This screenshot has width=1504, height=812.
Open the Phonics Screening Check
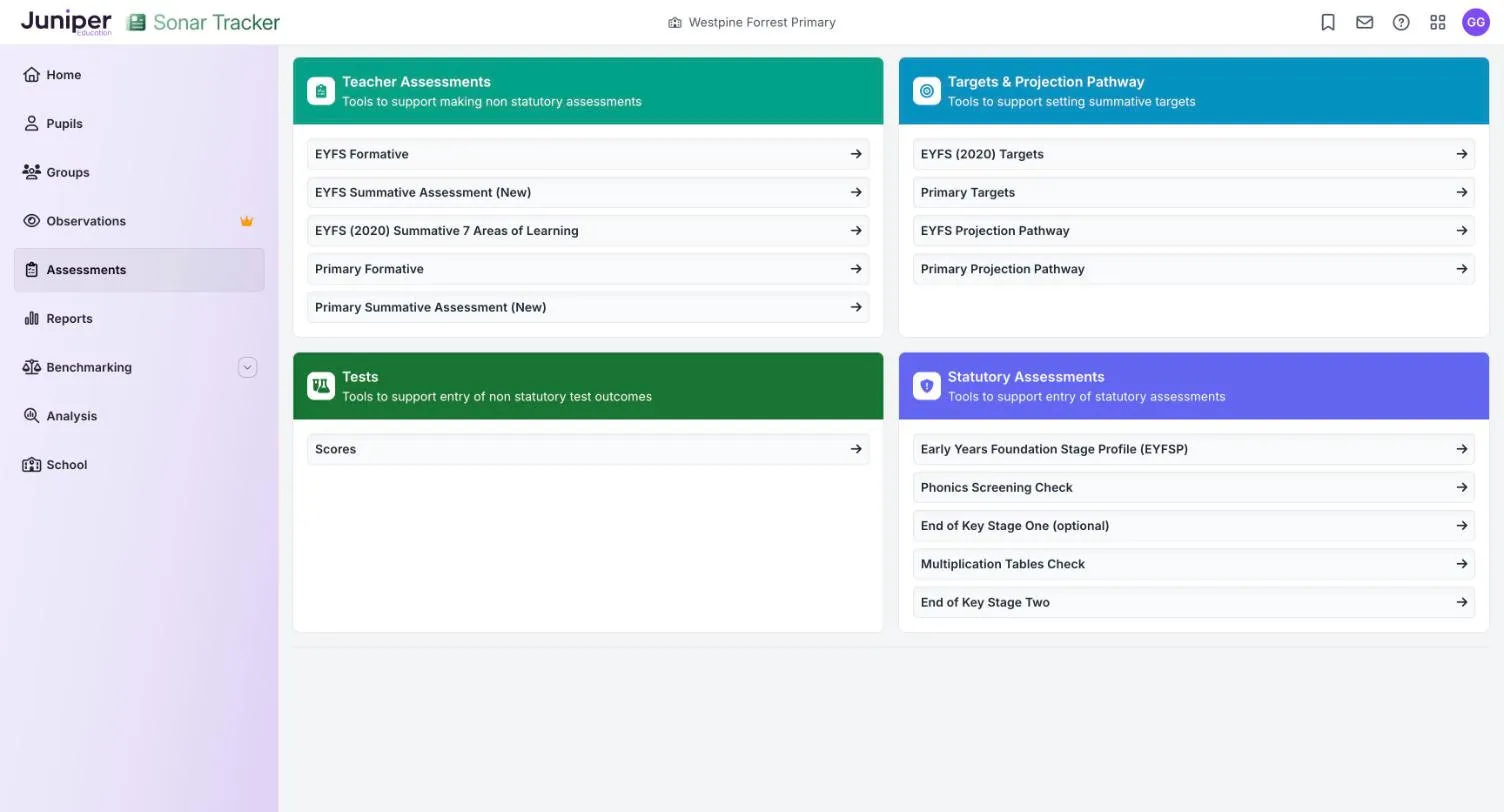point(1194,487)
